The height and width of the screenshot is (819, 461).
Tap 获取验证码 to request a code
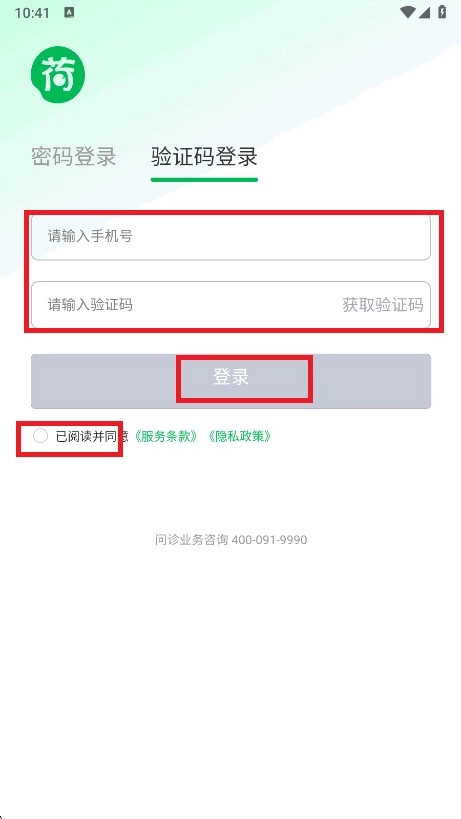tap(383, 305)
